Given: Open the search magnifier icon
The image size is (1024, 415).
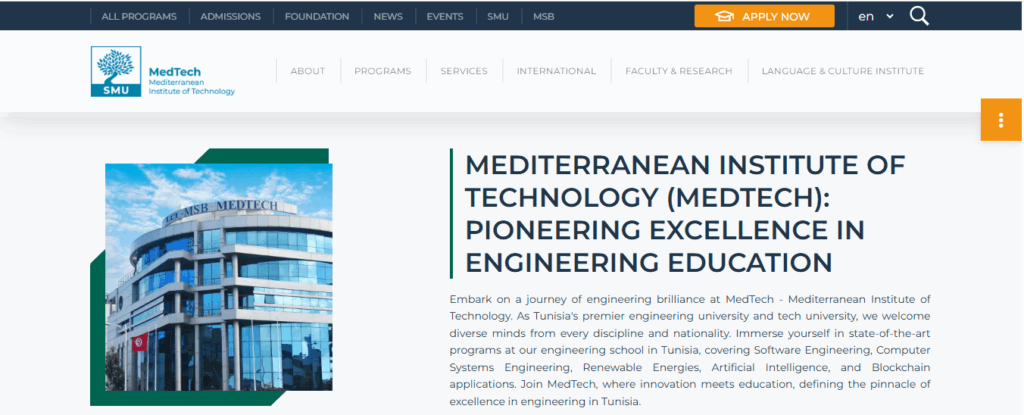Looking at the screenshot, I should [919, 16].
